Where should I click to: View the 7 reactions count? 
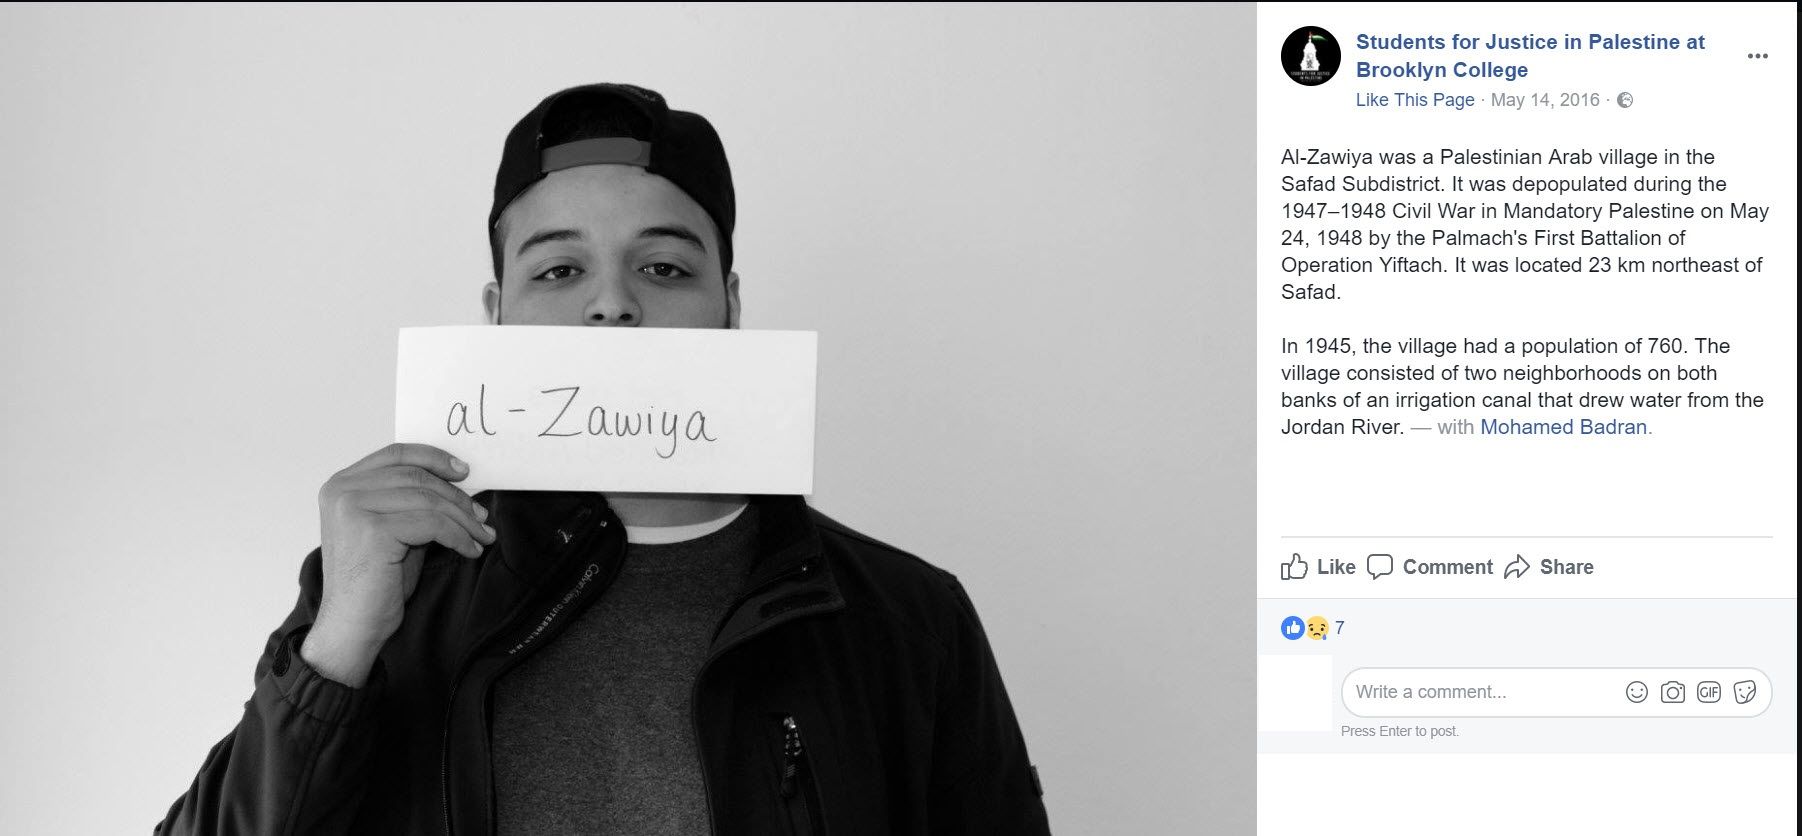pyautogui.click(x=1340, y=628)
